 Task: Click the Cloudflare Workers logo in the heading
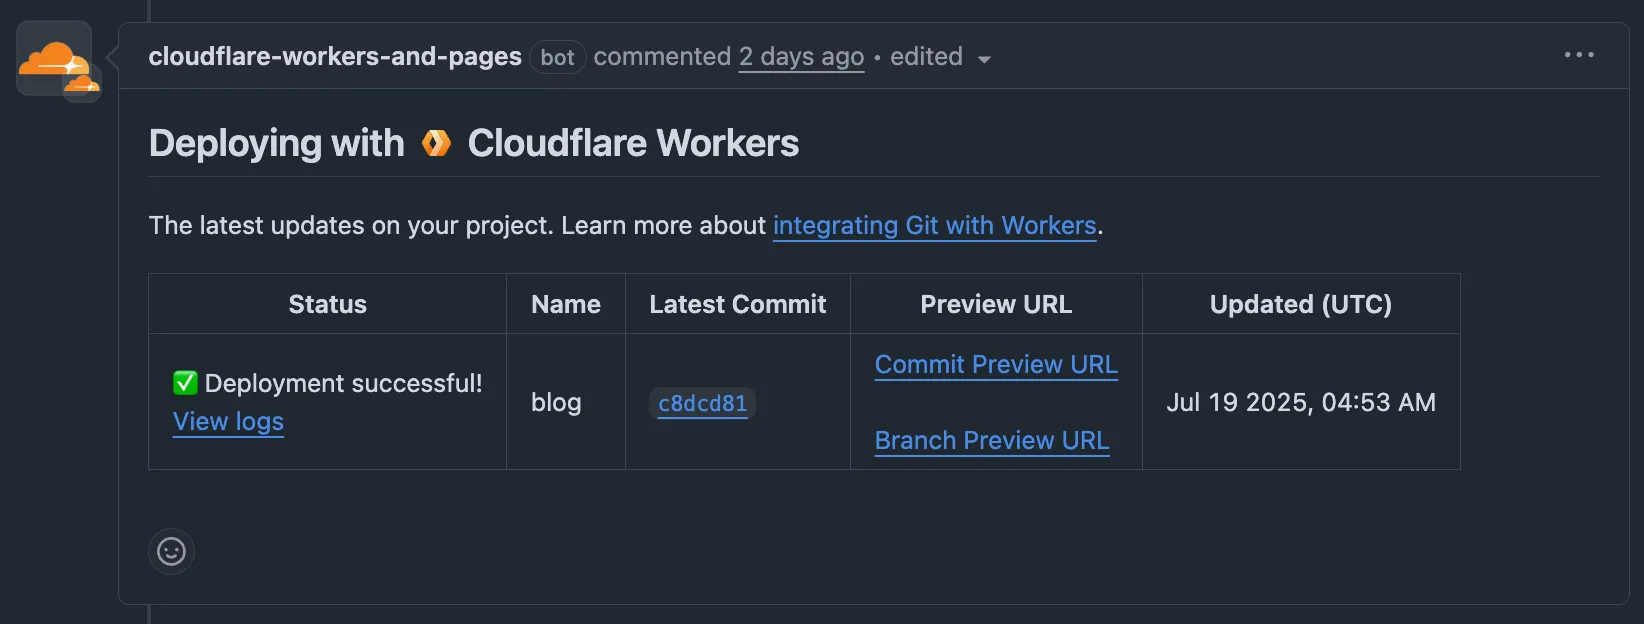[436, 143]
